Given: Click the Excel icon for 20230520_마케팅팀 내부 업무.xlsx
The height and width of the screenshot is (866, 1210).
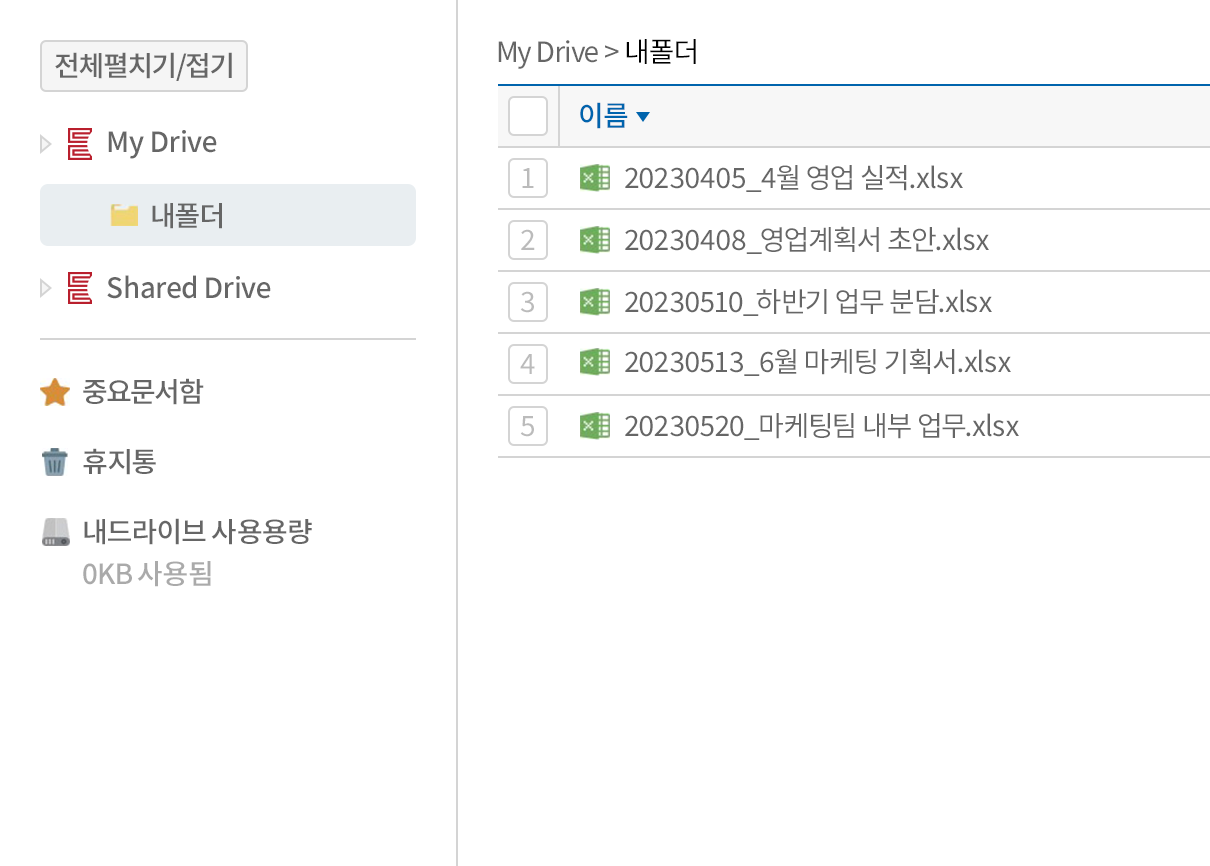Looking at the screenshot, I should 595,425.
